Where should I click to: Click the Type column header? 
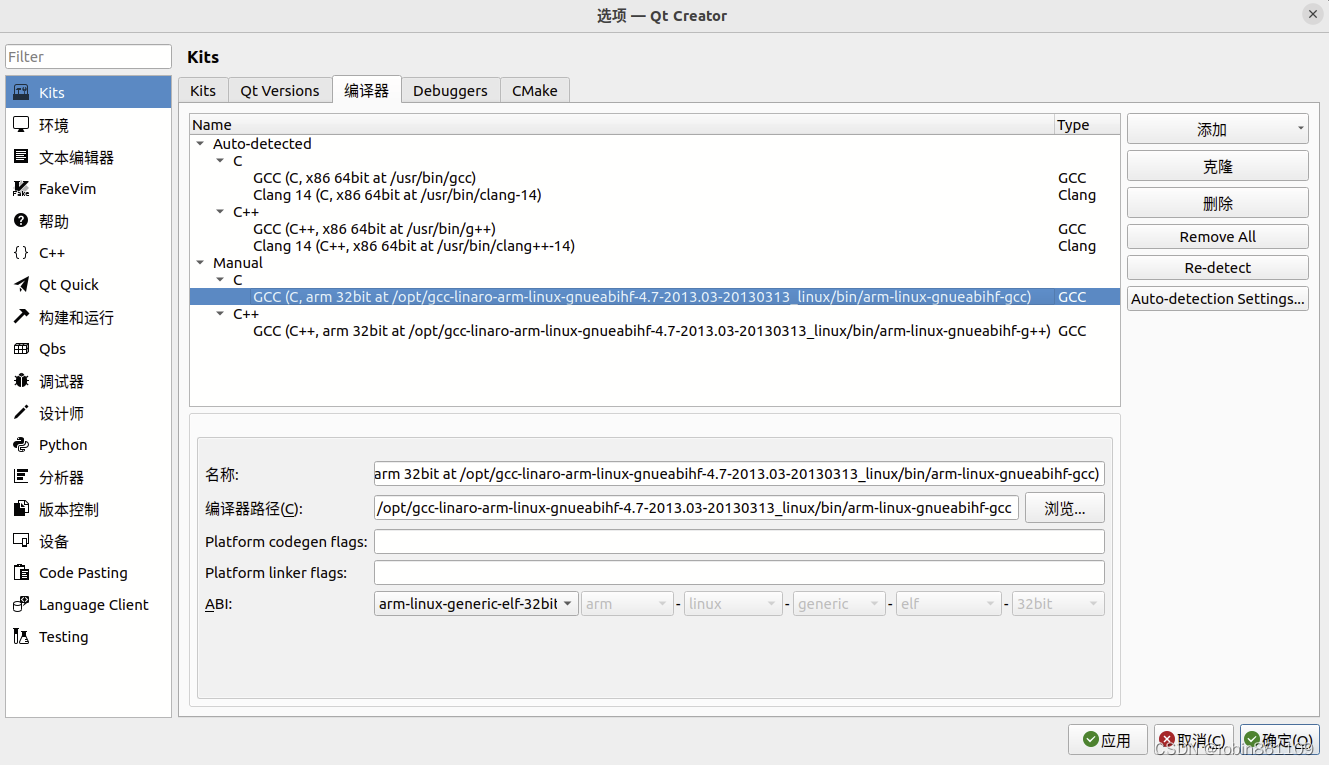click(x=1087, y=125)
